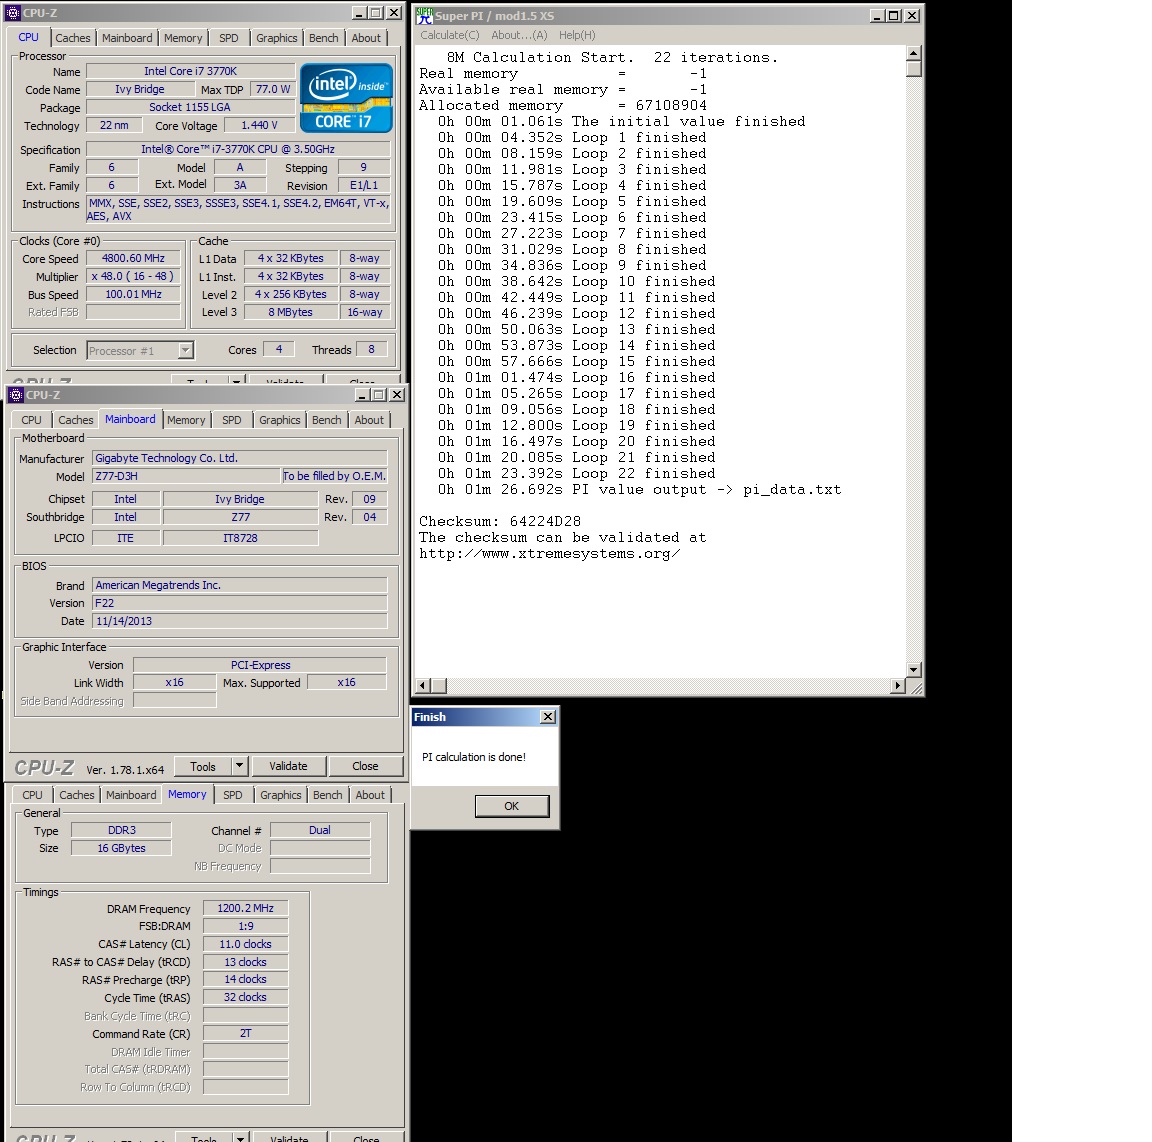Click OK in the Finish dialog
The image size is (1152, 1142).
click(511, 806)
